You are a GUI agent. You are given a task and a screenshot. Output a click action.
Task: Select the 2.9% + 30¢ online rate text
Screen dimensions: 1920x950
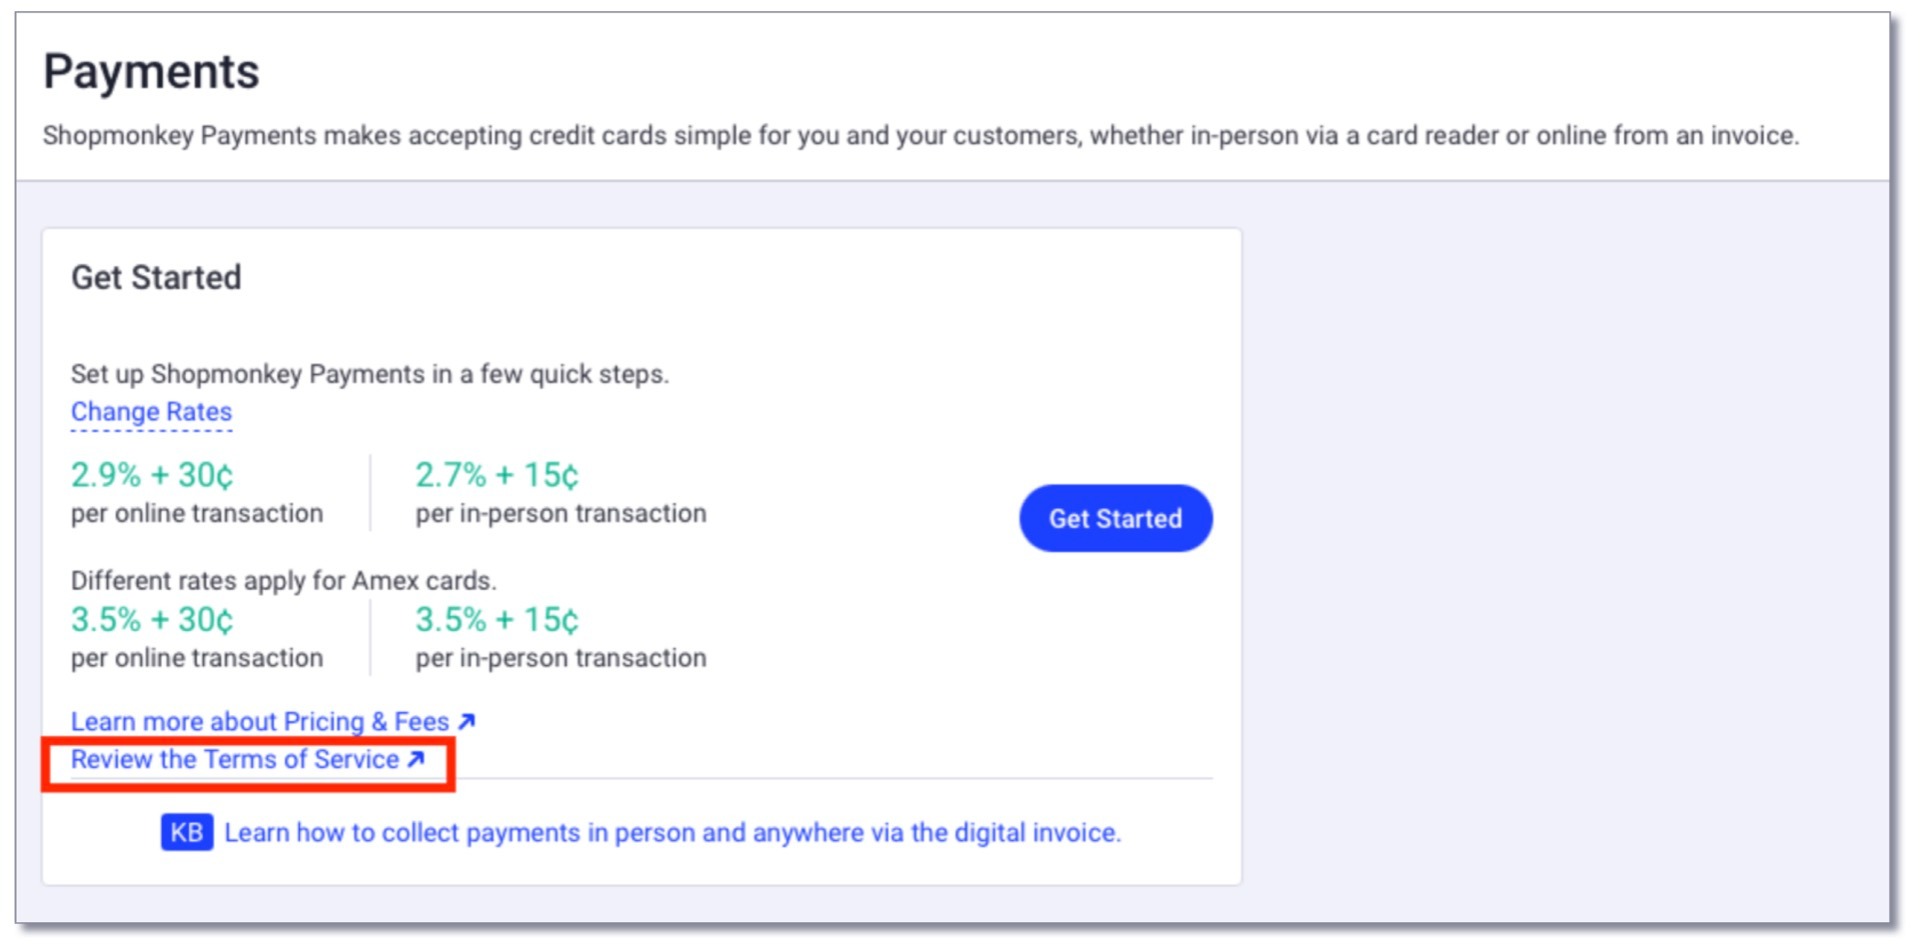(x=150, y=475)
